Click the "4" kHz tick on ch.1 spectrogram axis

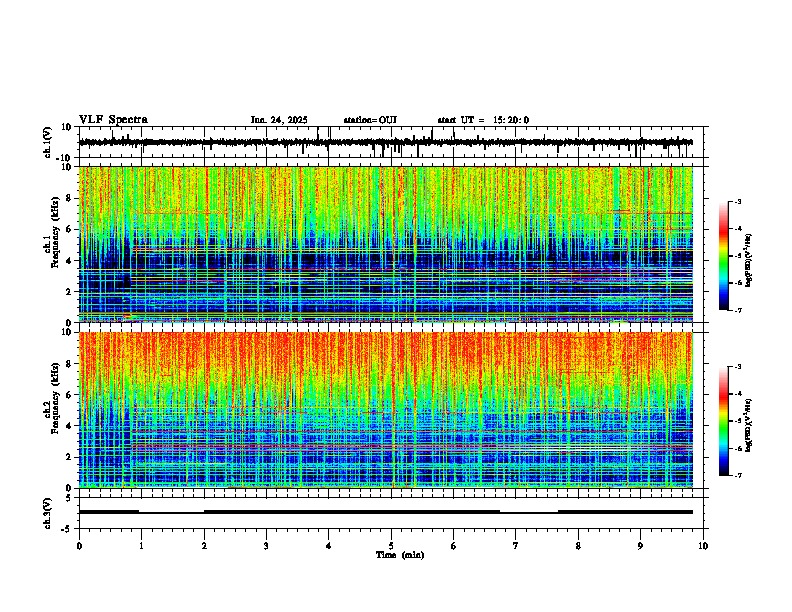tap(69, 261)
